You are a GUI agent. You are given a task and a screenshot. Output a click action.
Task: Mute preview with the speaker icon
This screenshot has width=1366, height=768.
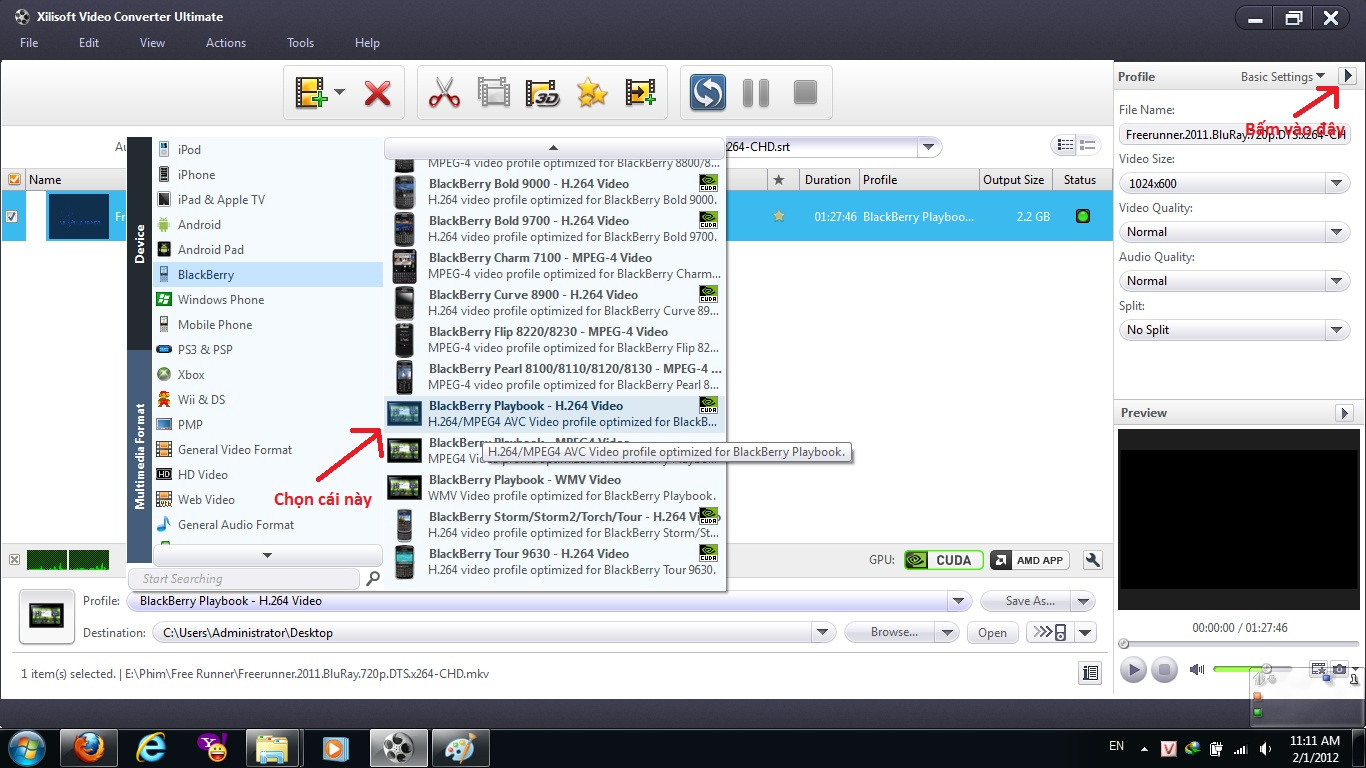coord(1196,669)
